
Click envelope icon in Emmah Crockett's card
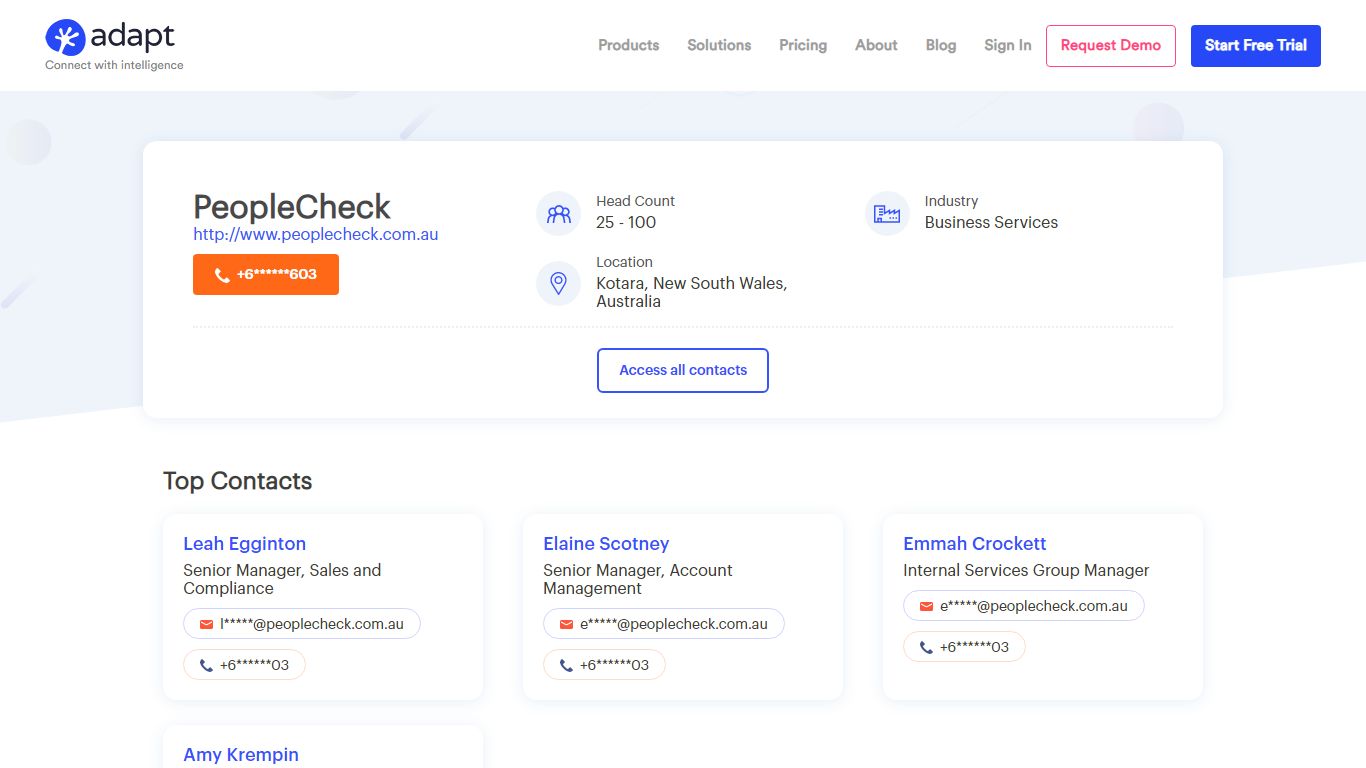926,606
